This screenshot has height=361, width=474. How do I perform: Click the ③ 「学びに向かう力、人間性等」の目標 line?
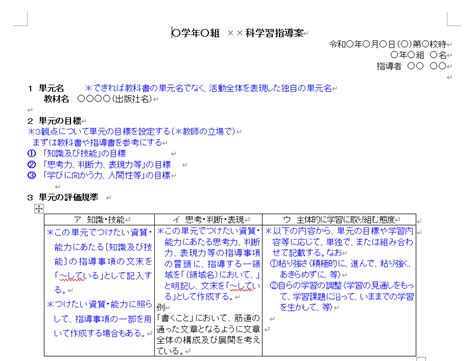[x=99, y=175]
